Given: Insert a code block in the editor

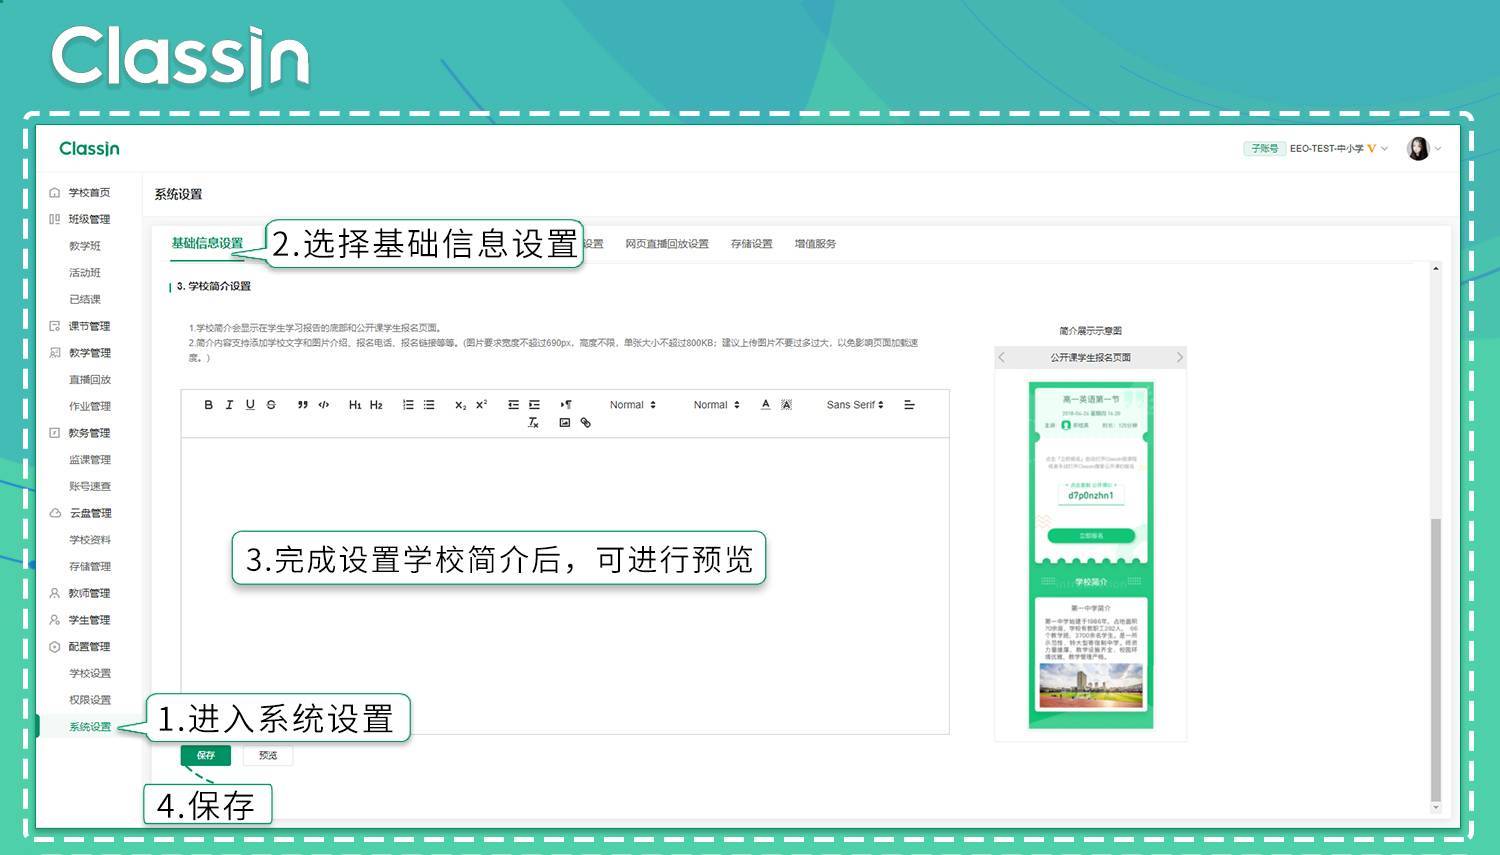Looking at the screenshot, I should (x=323, y=405).
